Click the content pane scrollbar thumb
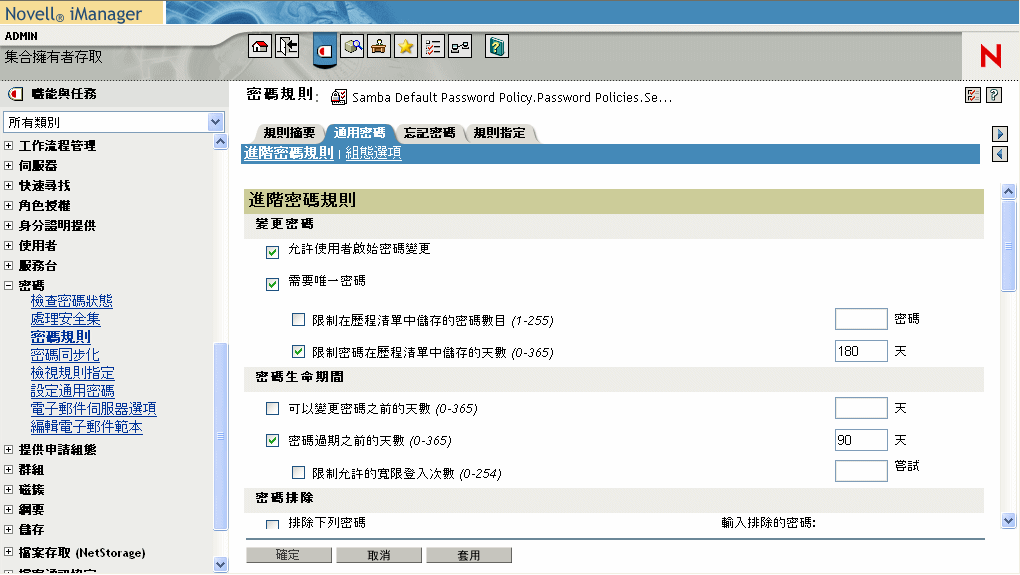 coord(1008,246)
